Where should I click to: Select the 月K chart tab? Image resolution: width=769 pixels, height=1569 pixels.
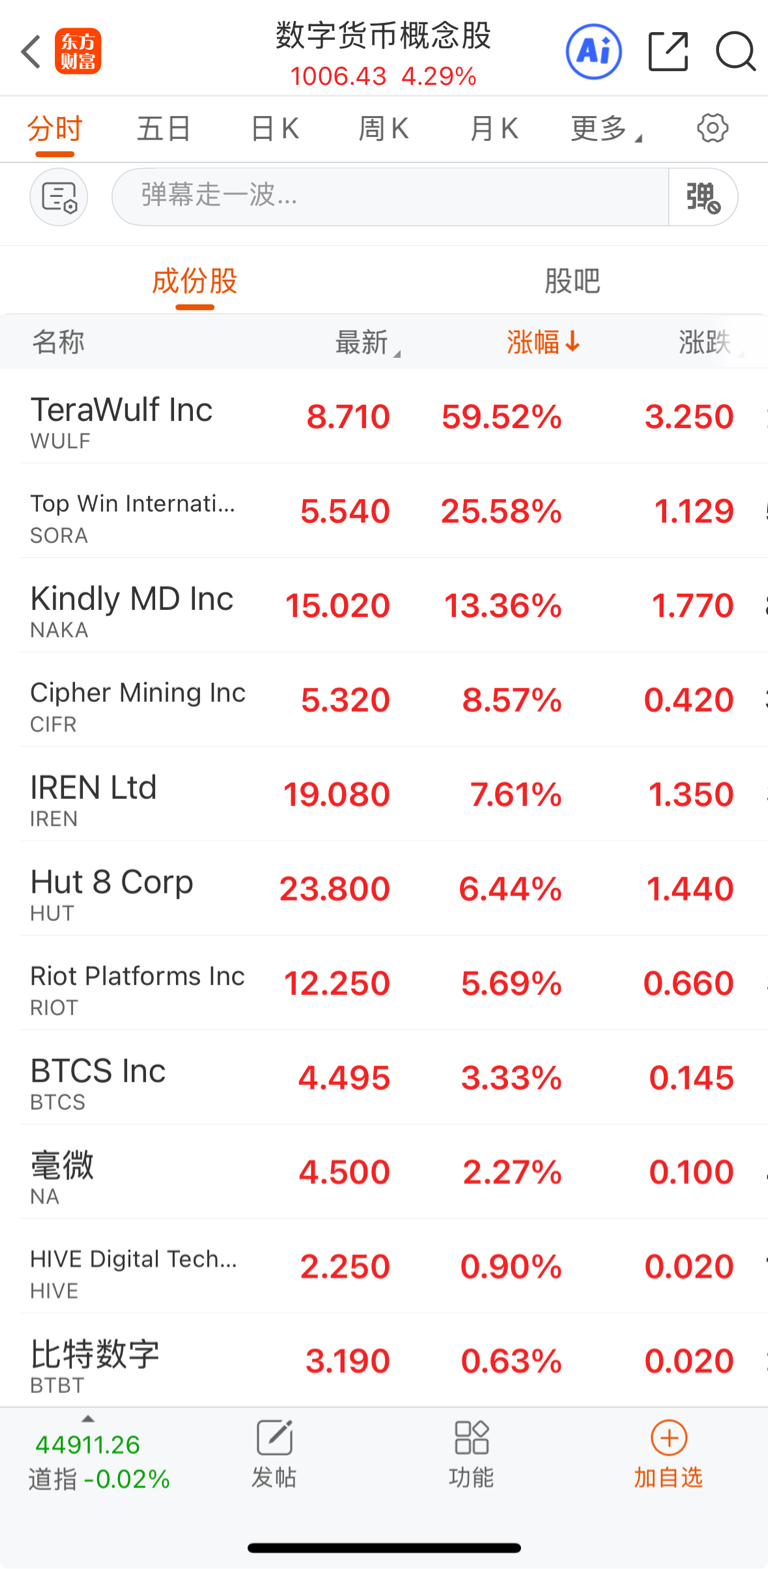(494, 129)
